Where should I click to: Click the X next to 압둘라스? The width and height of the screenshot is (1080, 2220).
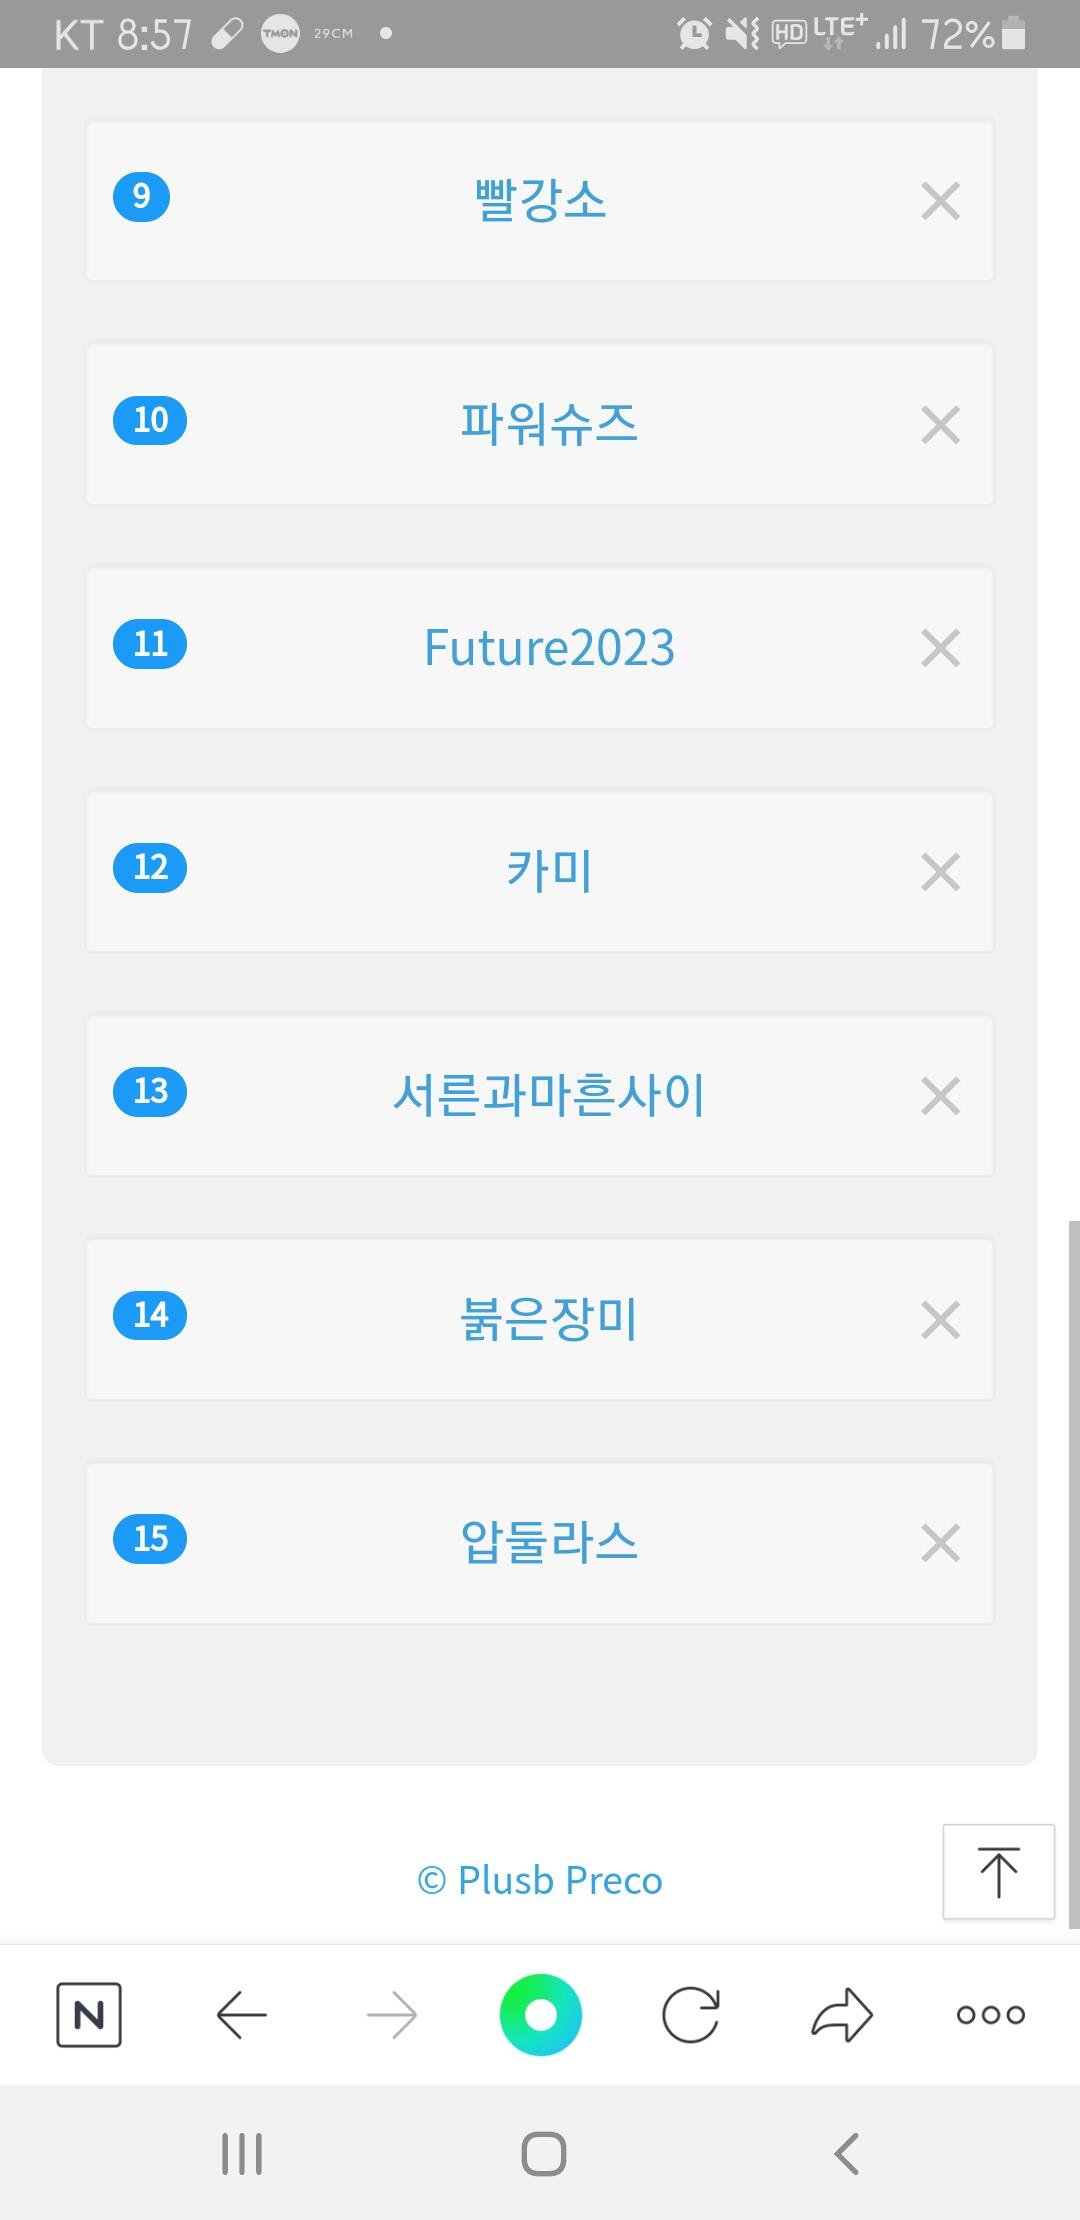click(940, 1543)
